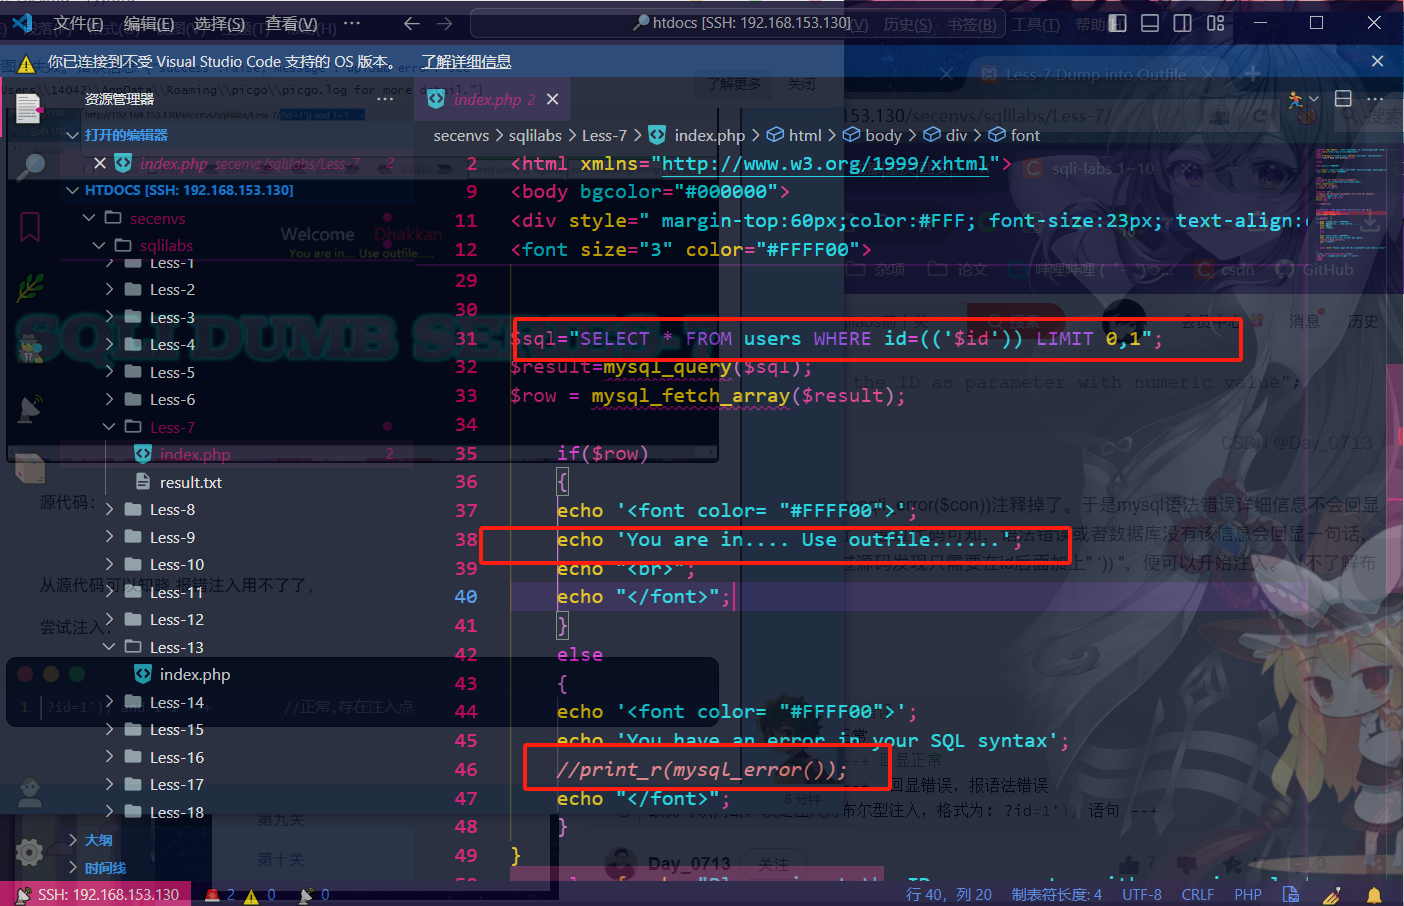Go back with the left arrow

[411, 23]
